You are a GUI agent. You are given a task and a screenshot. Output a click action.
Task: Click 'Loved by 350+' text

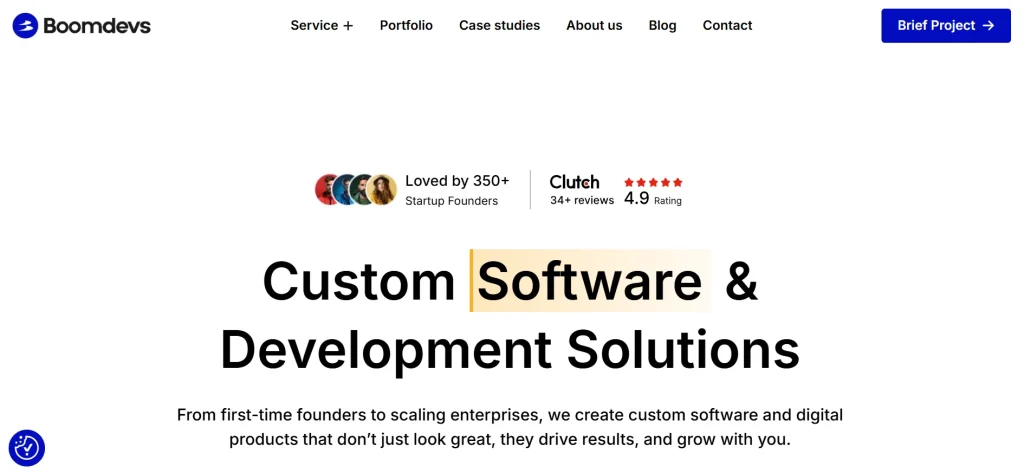pos(457,180)
